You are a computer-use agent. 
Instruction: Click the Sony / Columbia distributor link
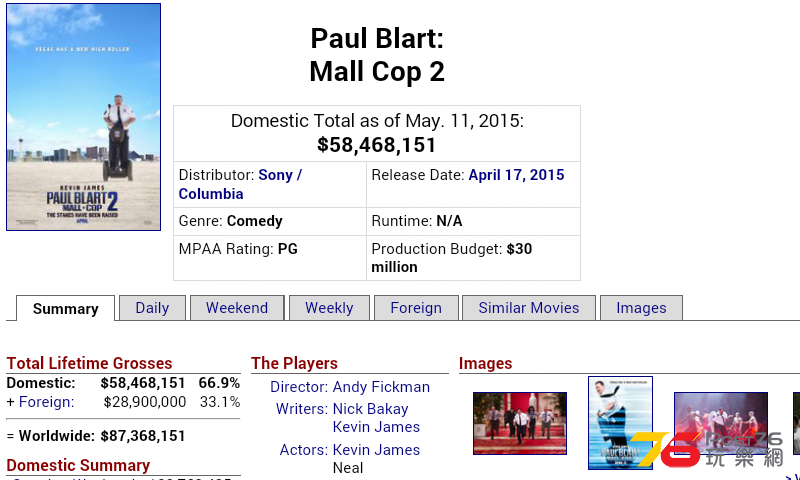pos(240,184)
